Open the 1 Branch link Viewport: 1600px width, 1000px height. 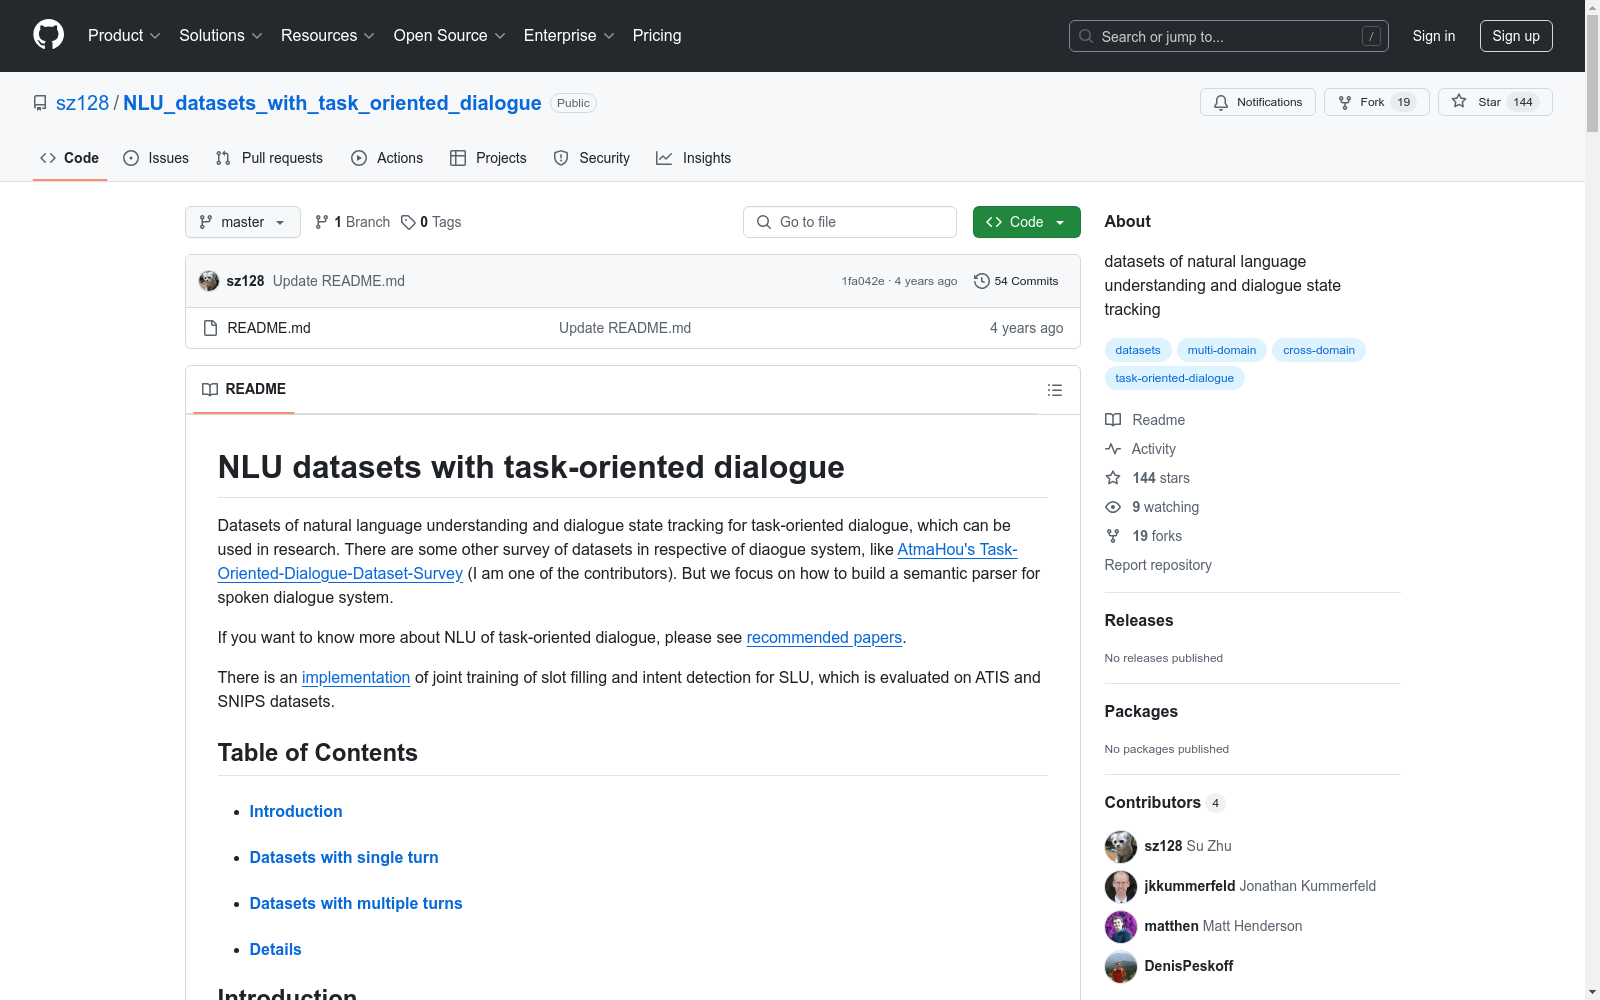352,222
